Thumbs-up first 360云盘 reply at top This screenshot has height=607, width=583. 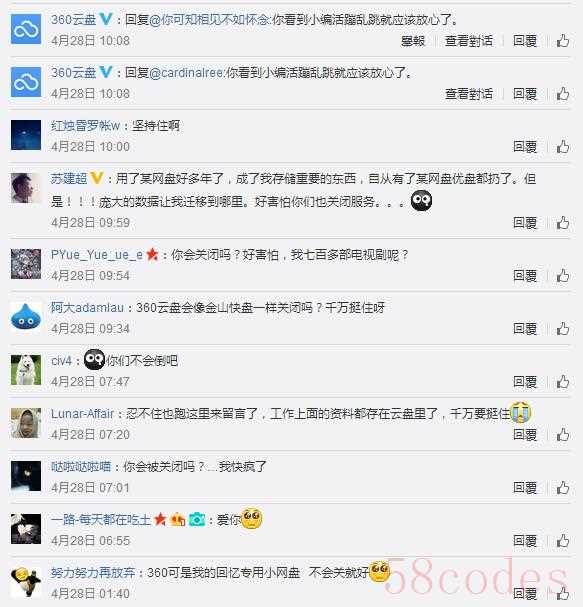[562, 41]
